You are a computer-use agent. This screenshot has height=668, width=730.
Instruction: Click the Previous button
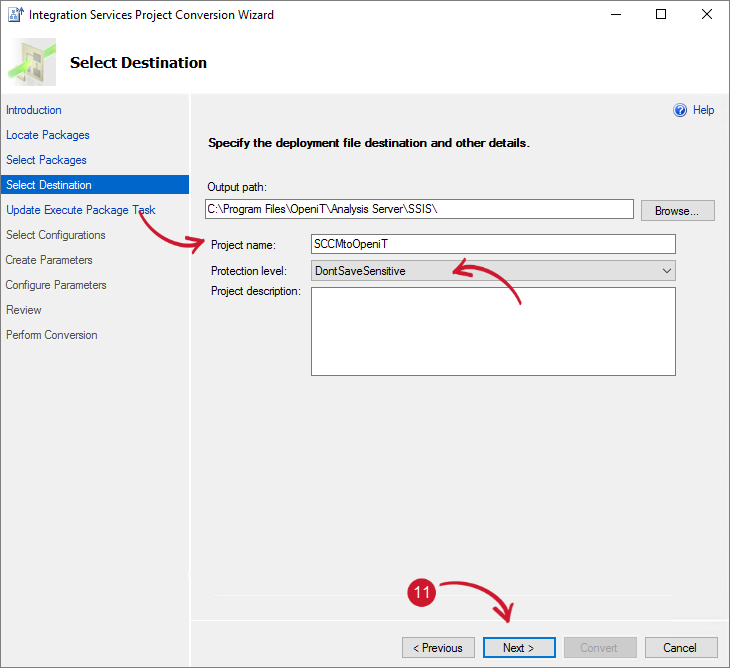pos(438,648)
